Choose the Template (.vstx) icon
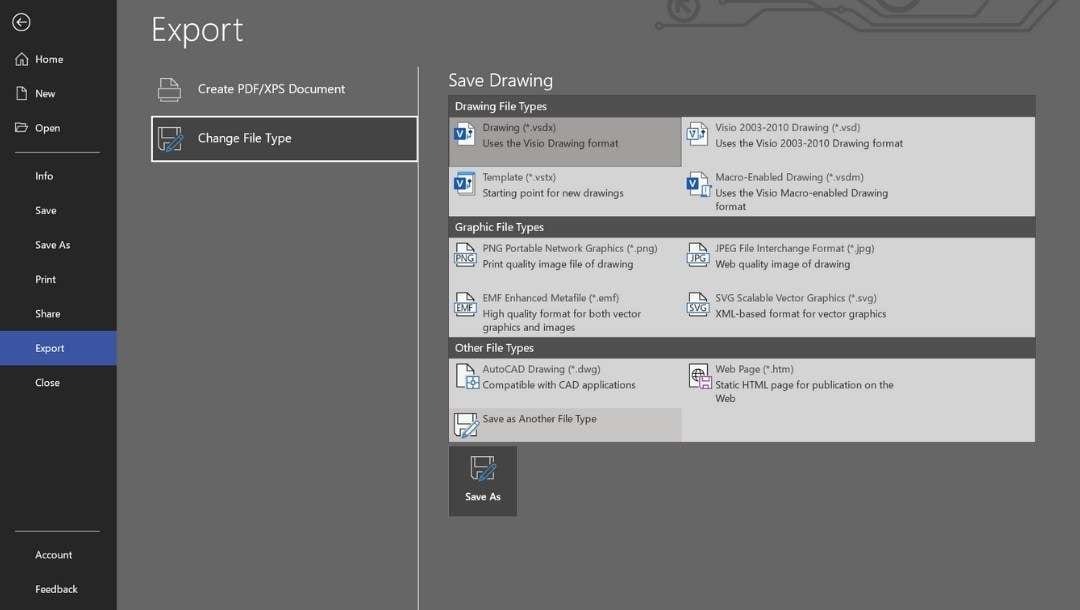Viewport: 1080px width, 610px height. click(464, 184)
